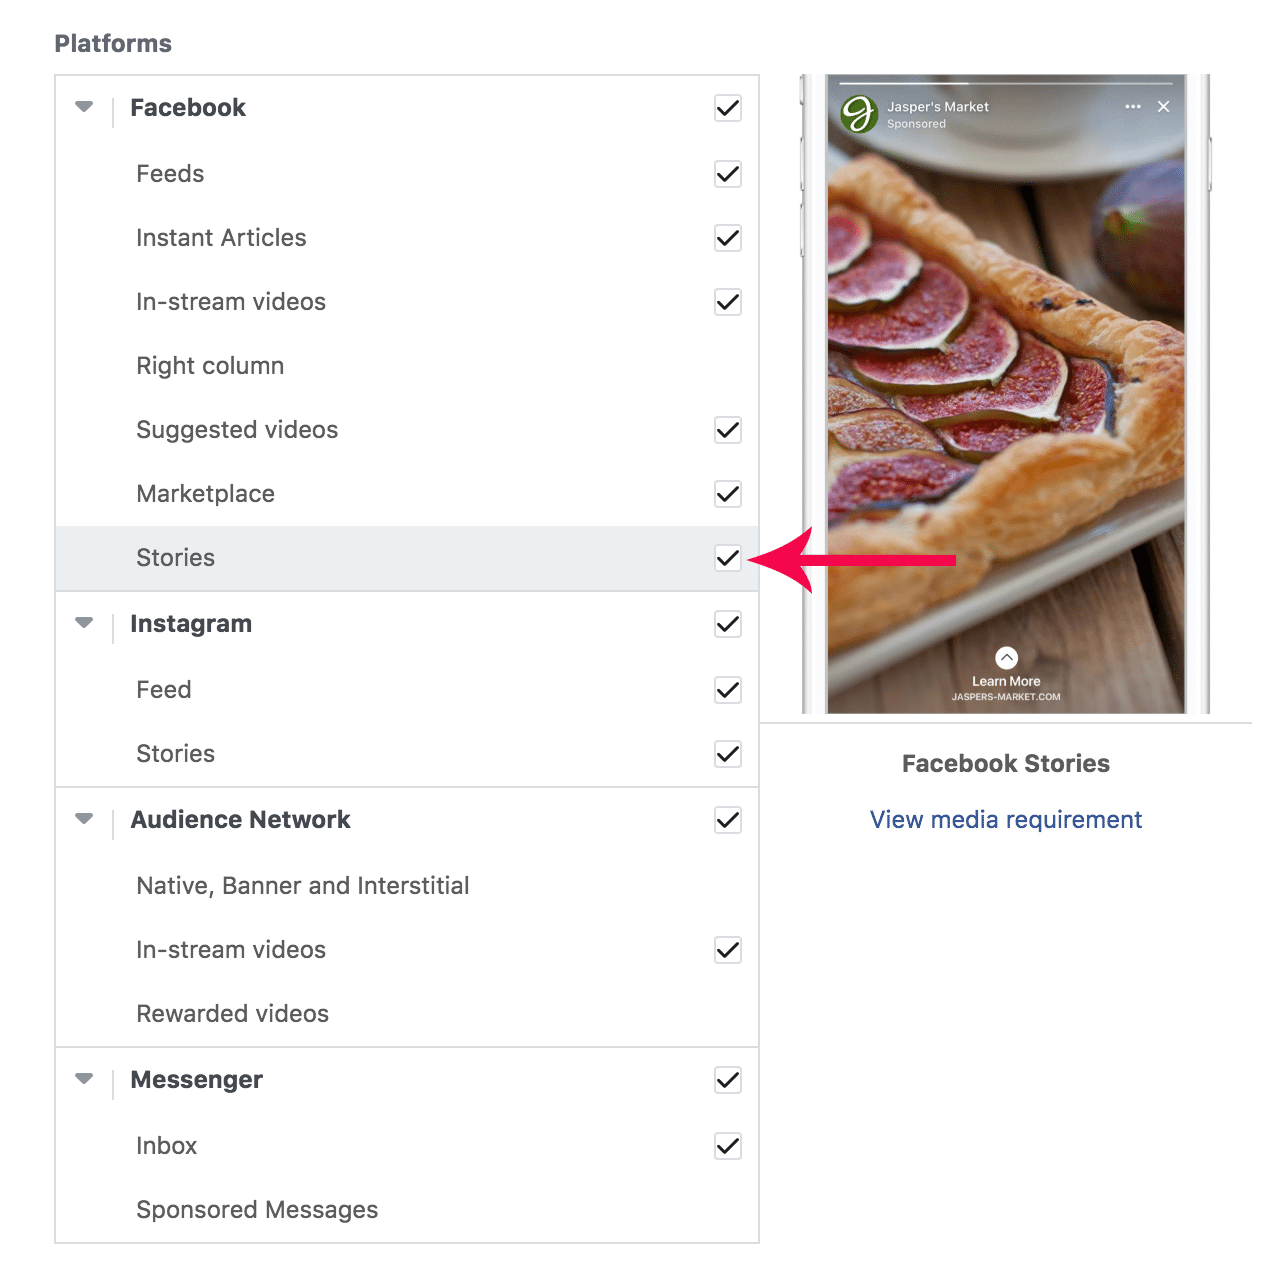Uncheck the Facebook Stories placement checkbox
This screenshot has height=1264, width=1274.
(728, 558)
